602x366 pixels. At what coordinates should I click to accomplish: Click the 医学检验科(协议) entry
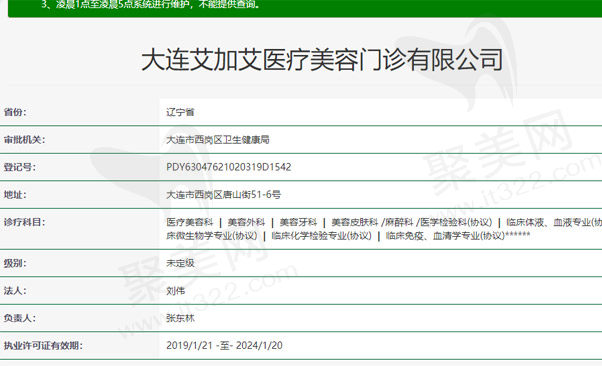[456, 222]
